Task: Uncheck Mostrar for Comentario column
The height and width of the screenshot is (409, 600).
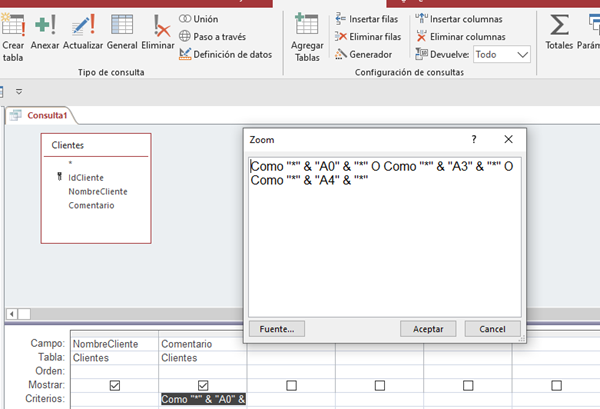Action: (203, 385)
